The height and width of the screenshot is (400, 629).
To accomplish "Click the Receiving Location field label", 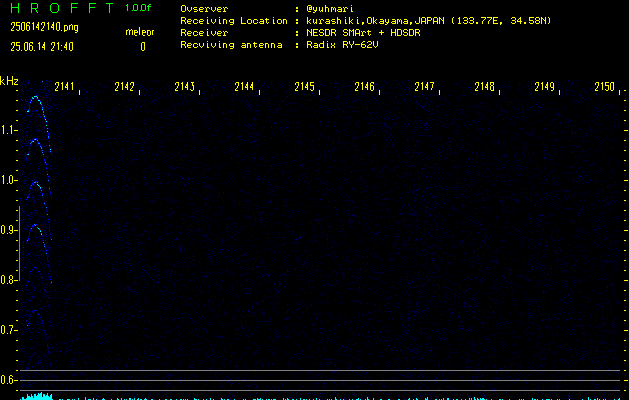I will (234, 21).
